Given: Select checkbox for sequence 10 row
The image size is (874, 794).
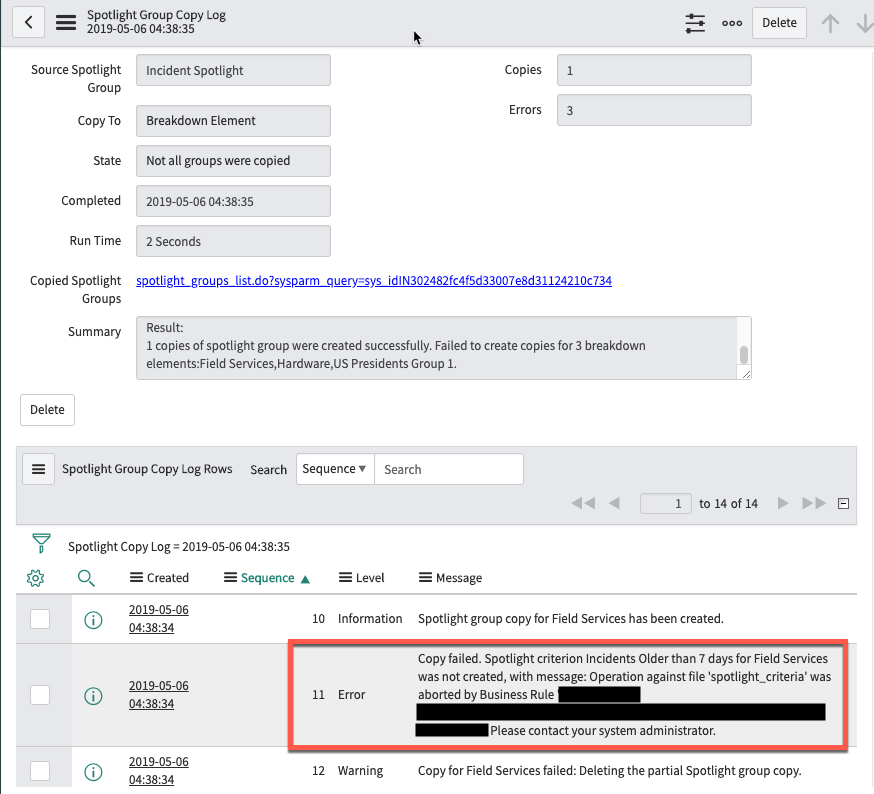Looking at the screenshot, I should click(40, 619).
